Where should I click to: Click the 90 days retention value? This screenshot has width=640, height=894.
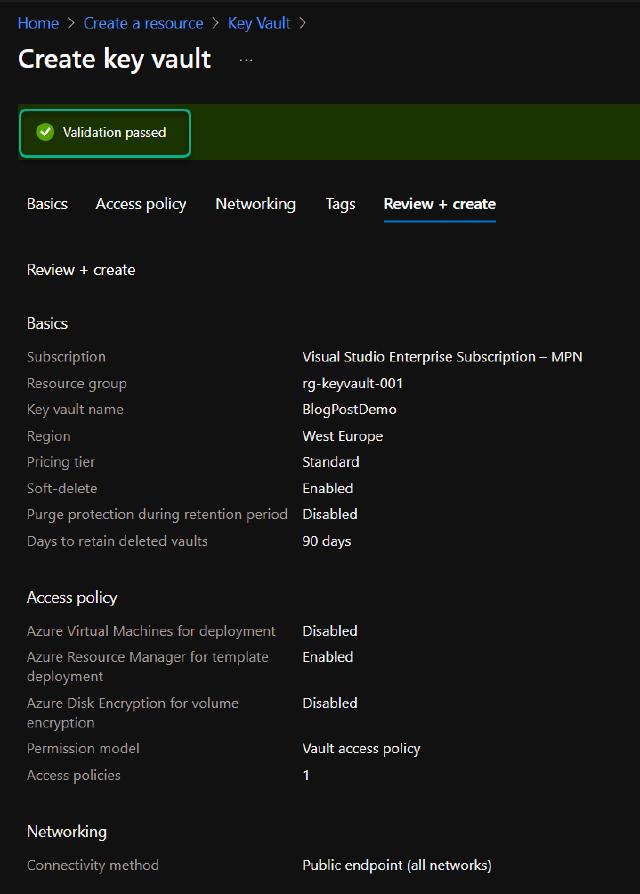pyautogui.click(x=326, y=541)
